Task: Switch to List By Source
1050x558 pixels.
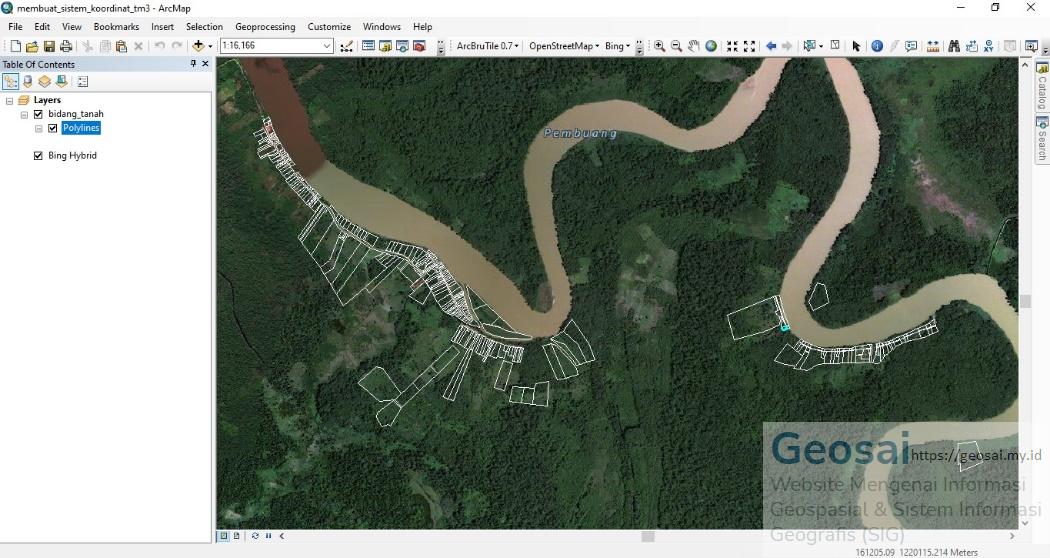Action: tap(27, 82)
